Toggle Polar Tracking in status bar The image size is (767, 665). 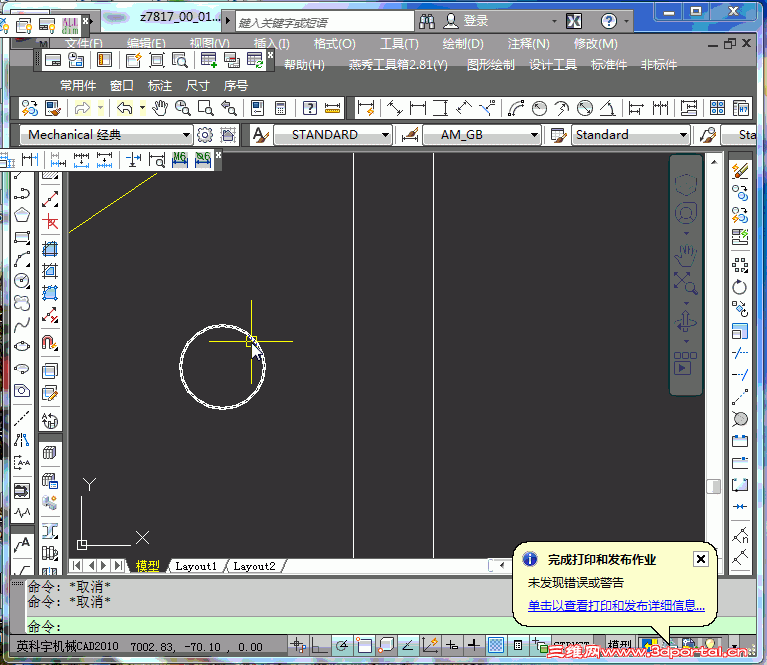coord(341,646)
